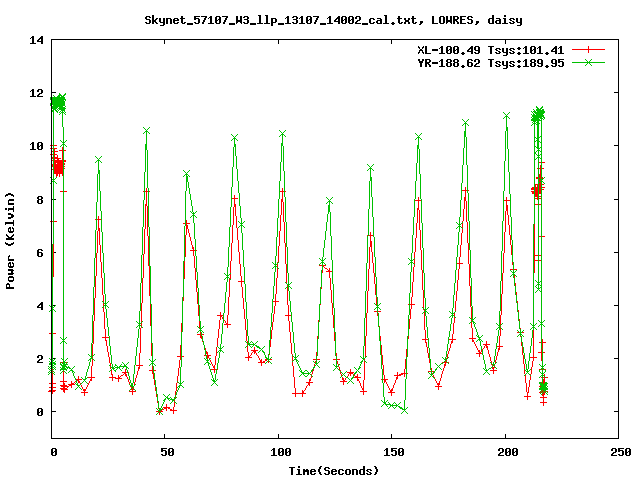Click the Power (Kelvin) axis label
The height and width of the screenshot is (480, 640).
(10, 241)
